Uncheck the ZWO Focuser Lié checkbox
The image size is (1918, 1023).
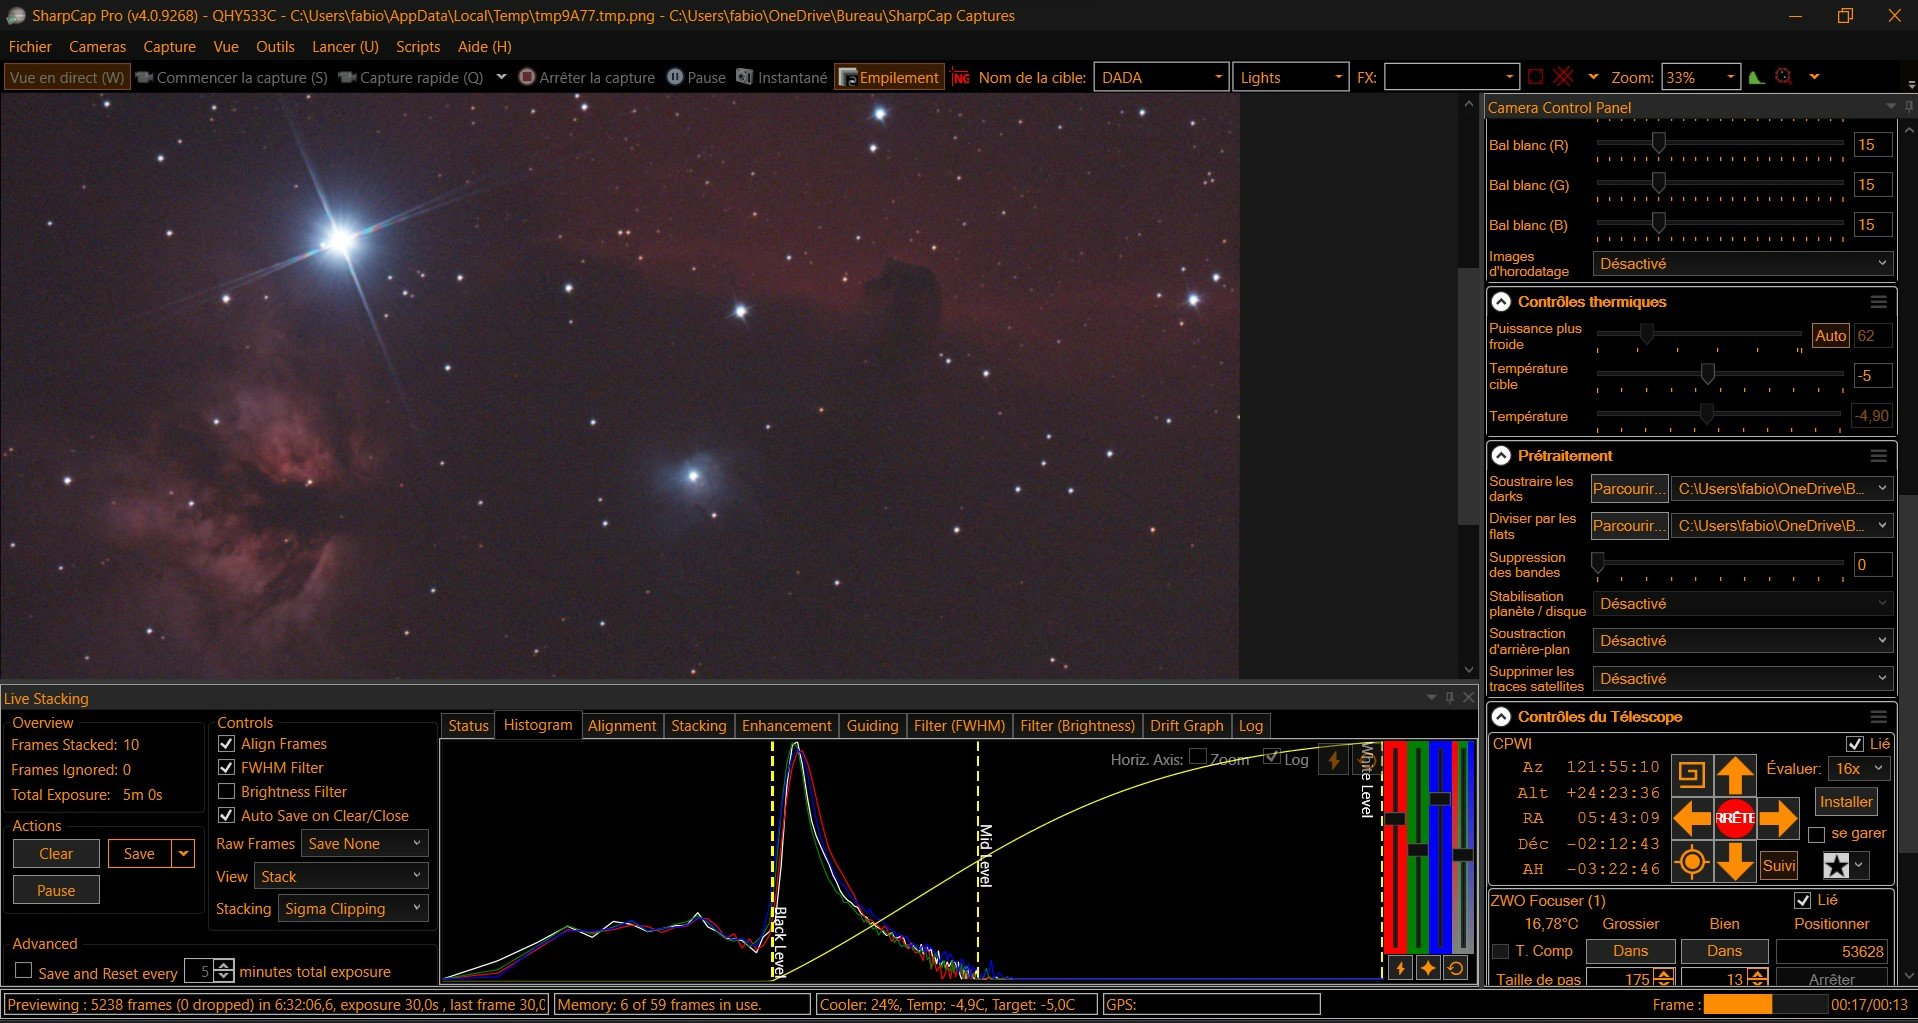[1803, 900]
